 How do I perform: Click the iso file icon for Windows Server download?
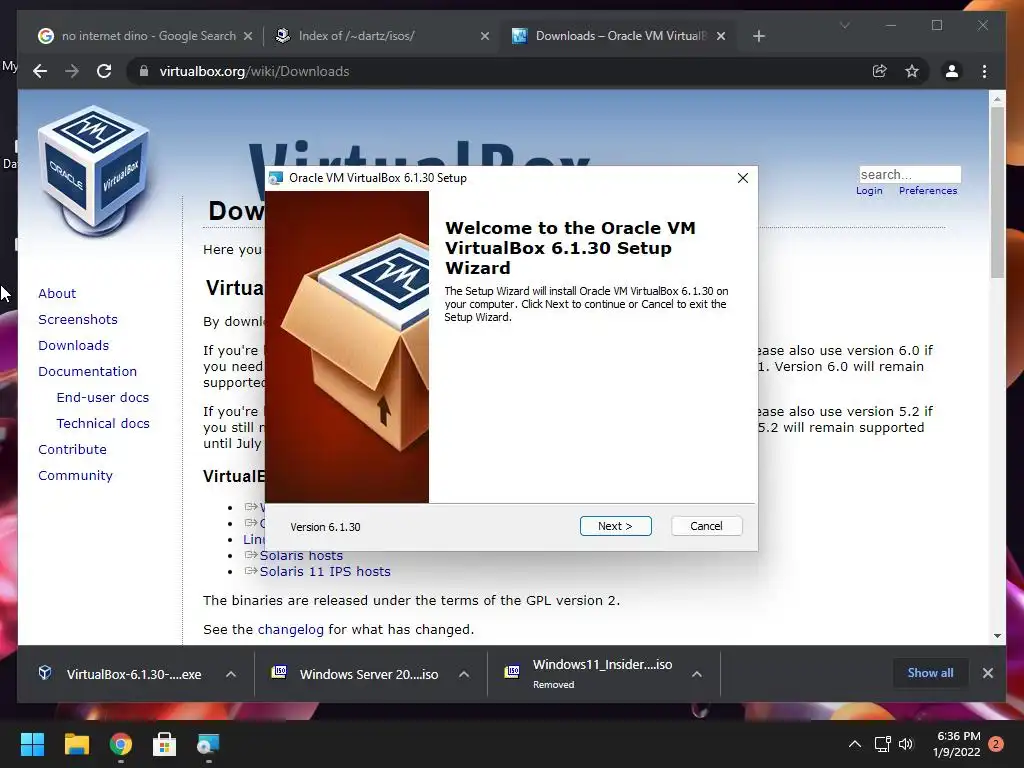279,672
